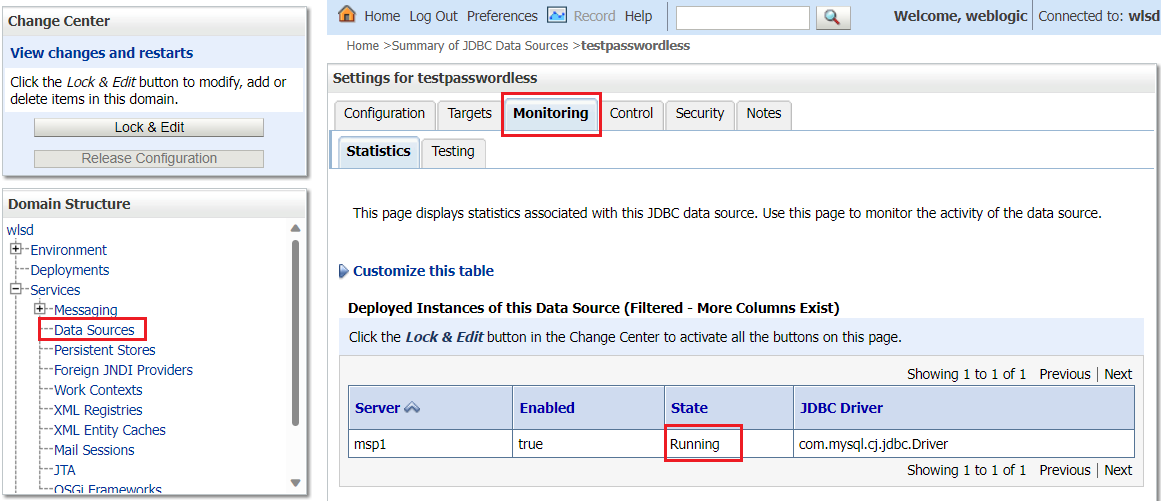
Task: Select Data Sources in Domain Structure
Action: point(94,330)
